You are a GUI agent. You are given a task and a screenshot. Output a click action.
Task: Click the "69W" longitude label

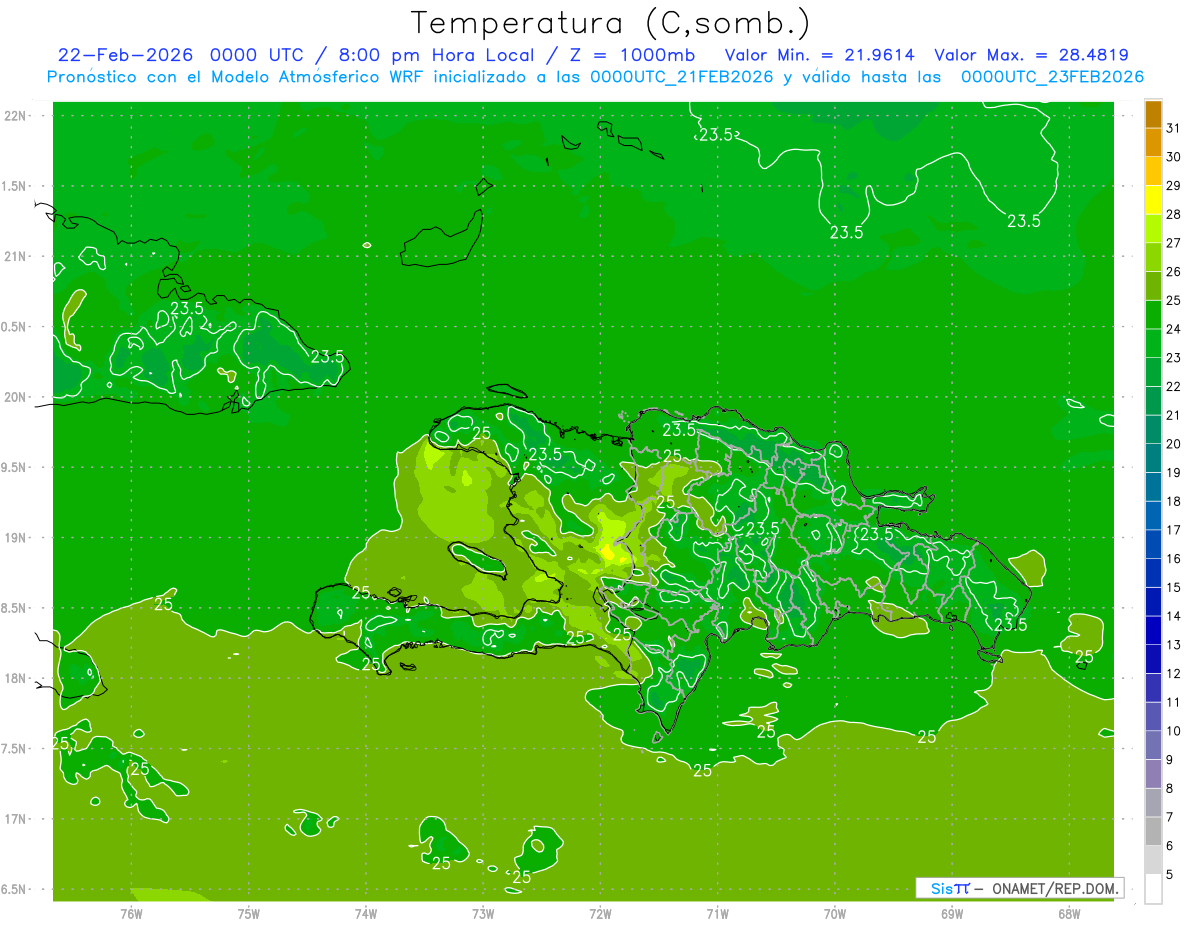click(952, 913)
